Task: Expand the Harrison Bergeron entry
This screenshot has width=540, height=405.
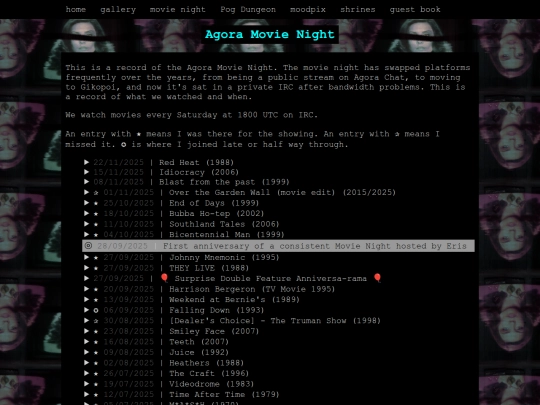Action: tap(87, 289)
